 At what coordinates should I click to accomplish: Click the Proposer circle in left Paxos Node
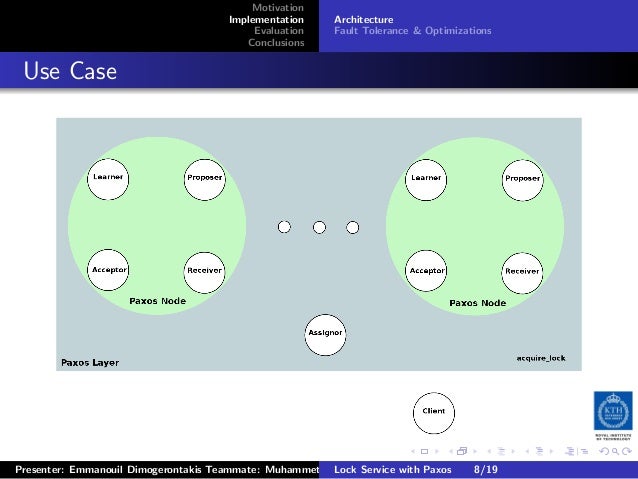point(205,179)
